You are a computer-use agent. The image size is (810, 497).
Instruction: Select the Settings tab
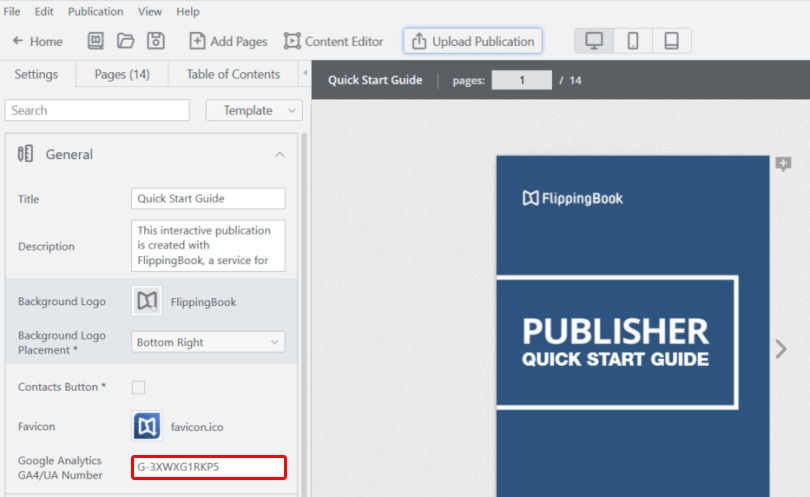coord(36,74)
